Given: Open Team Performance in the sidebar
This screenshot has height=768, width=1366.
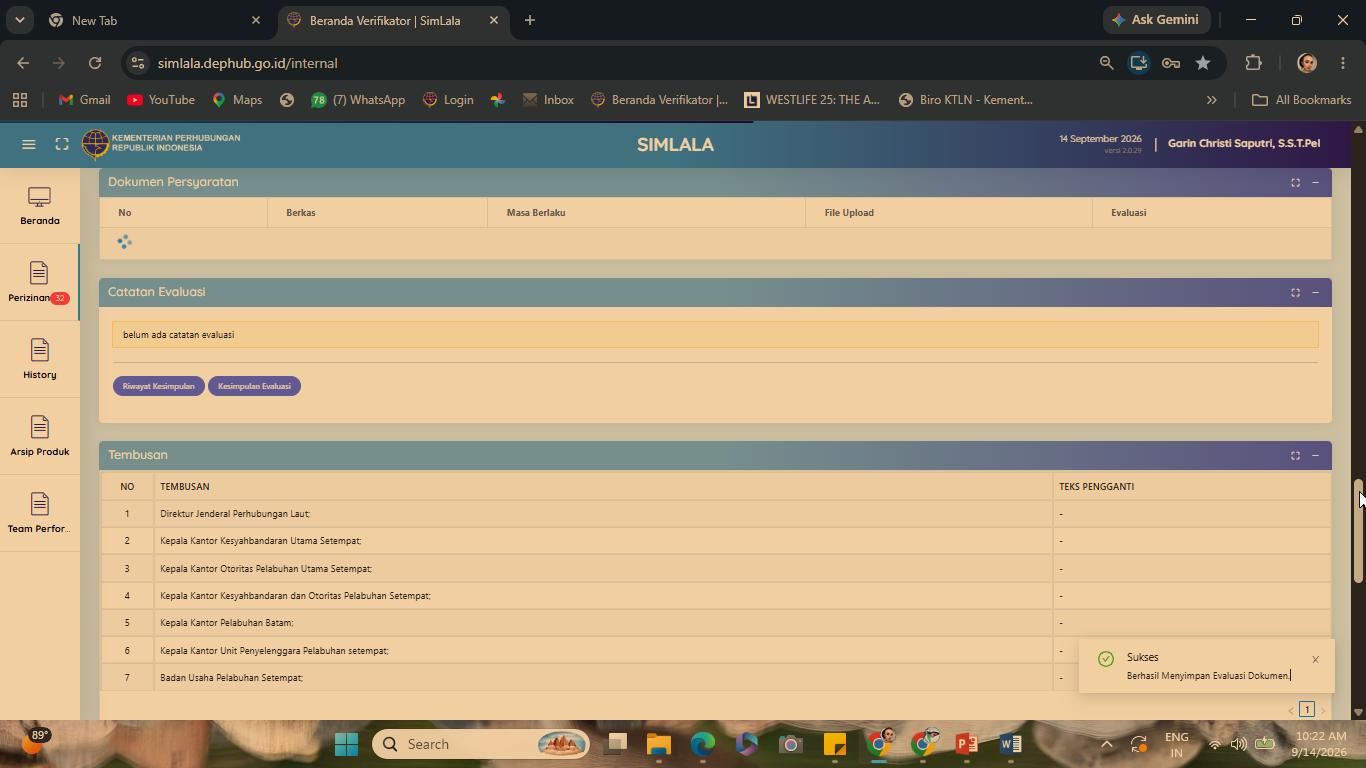Looking at the screenshot, I should pyautogui.click(x=40, y=514).
